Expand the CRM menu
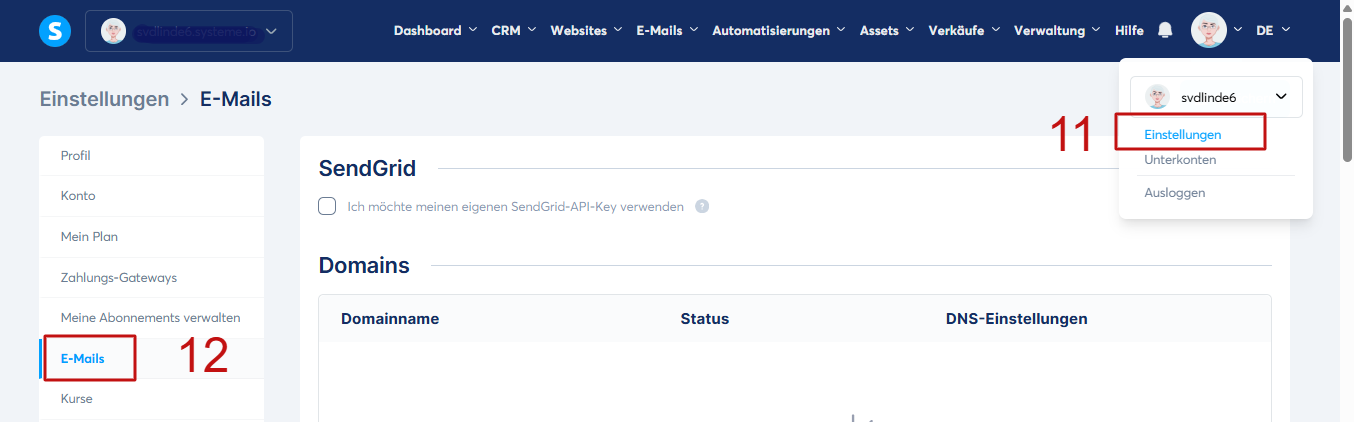Viewport: 1354px width, 422px height. [x=514, y=31]
